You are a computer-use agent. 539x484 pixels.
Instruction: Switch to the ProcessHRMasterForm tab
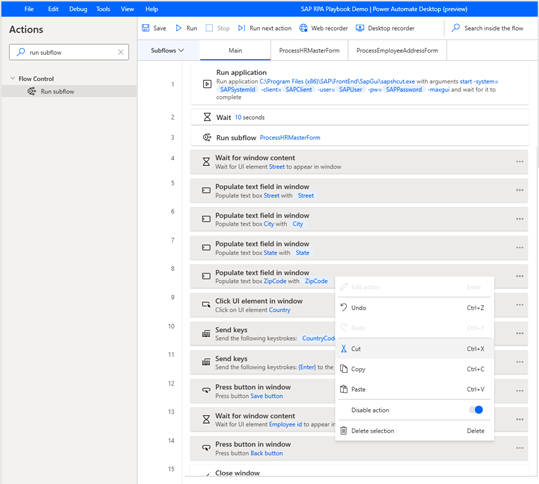[x=309, y=51]
